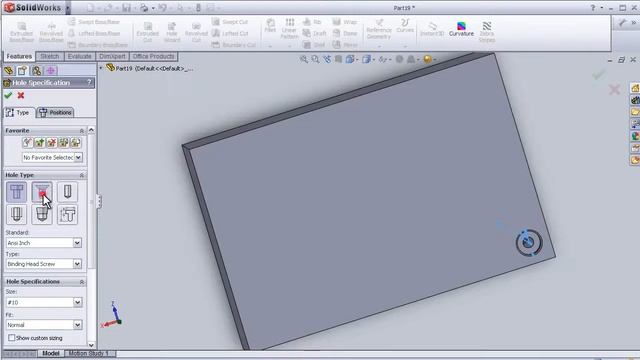Select the Counterbore hole type
640x360 pixels.
point(17,192)
